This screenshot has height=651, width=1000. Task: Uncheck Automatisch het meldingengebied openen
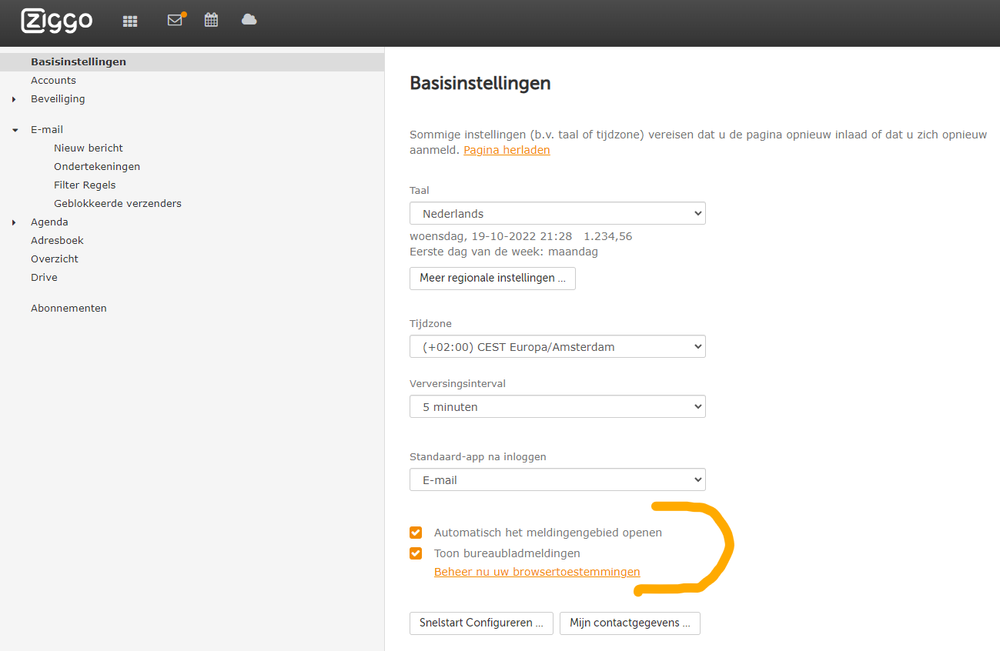(416, 533)
